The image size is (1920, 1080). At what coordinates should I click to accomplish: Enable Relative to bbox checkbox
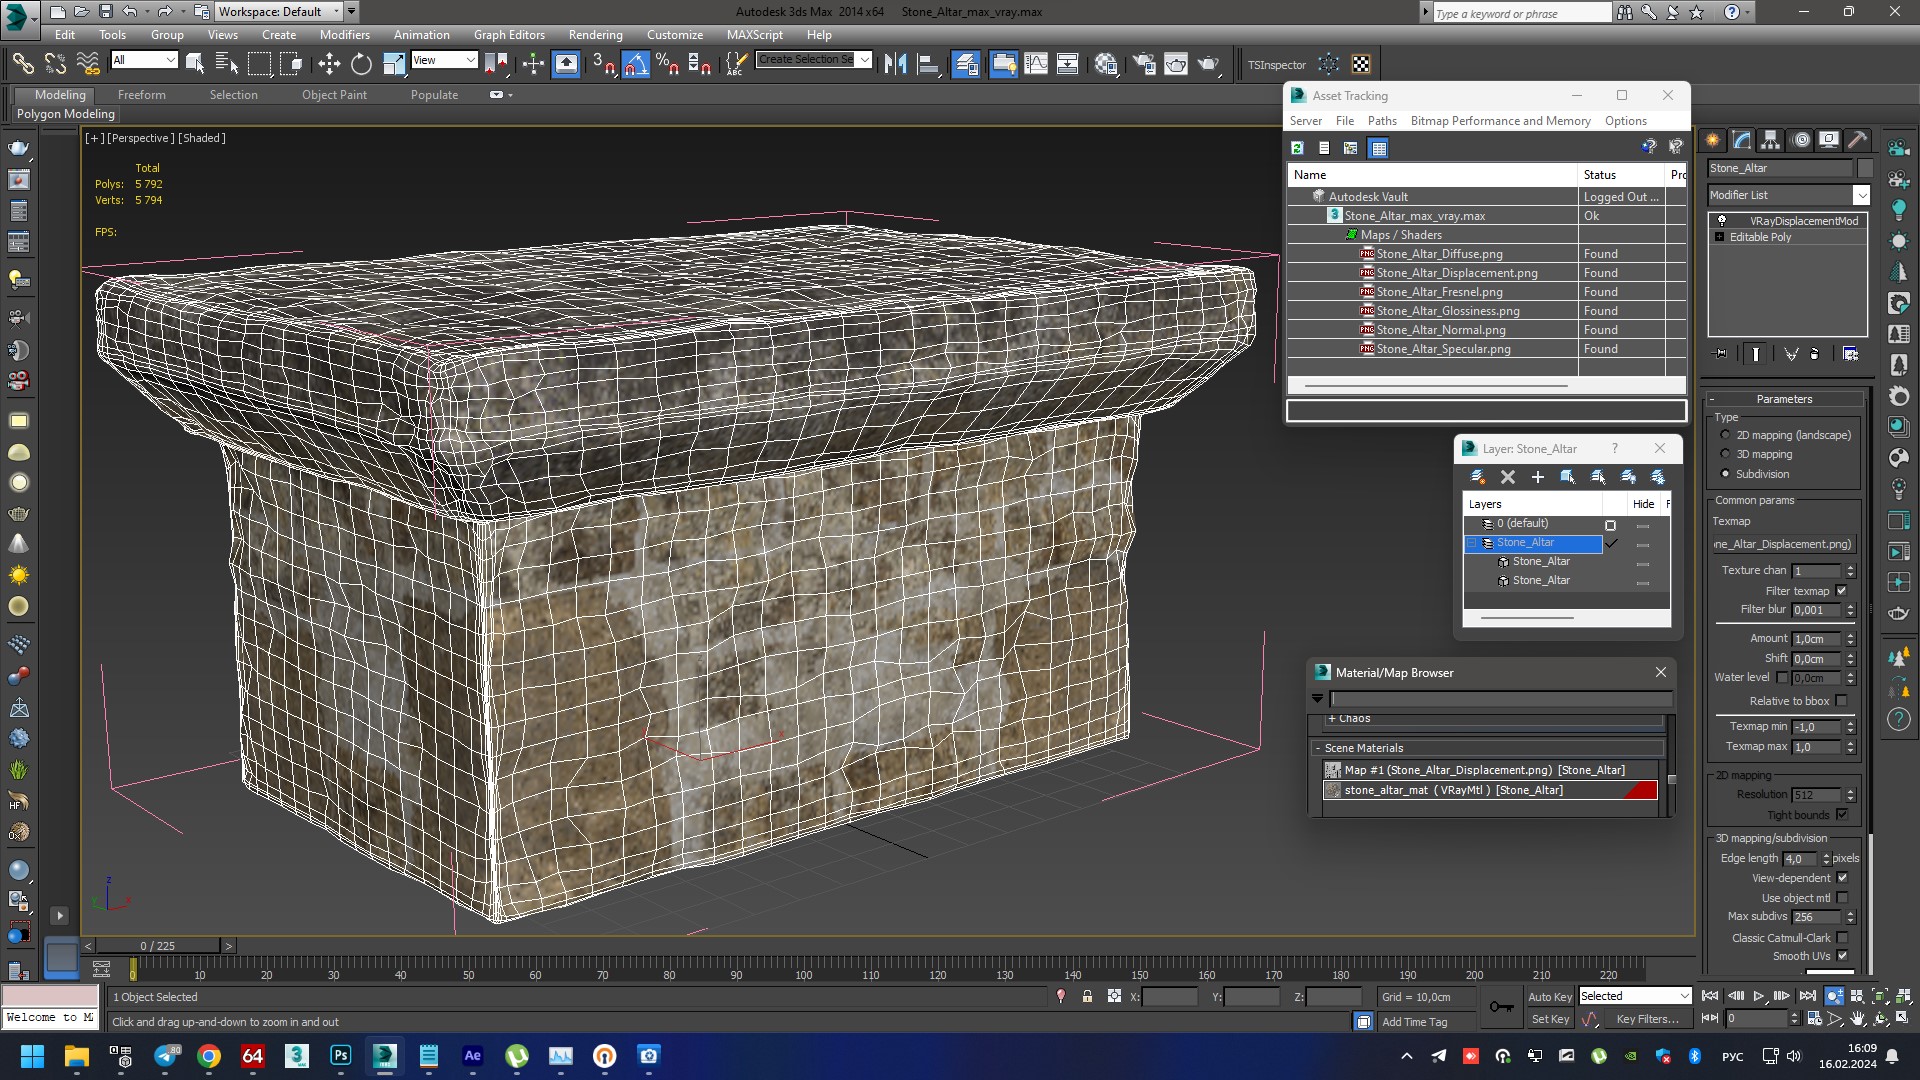pyautogui.click(x=1842, y=701)
